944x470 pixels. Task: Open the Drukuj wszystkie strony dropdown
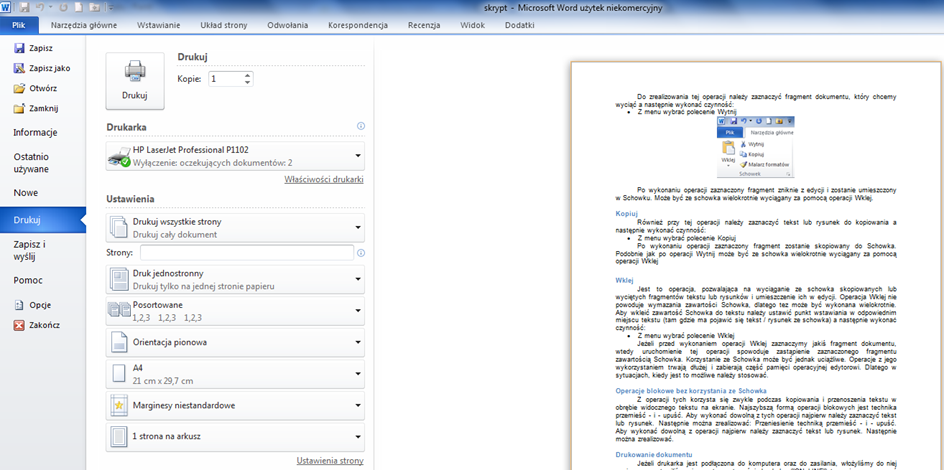pos(235,227)
